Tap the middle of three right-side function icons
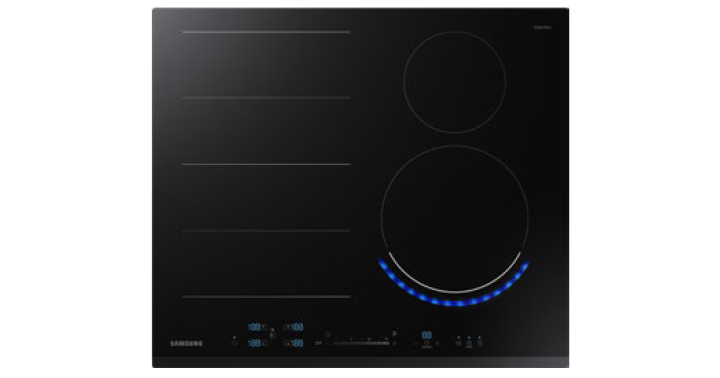The height and width of the screenshot is (378, 720). pyautogui.click(x=469, y=342)
